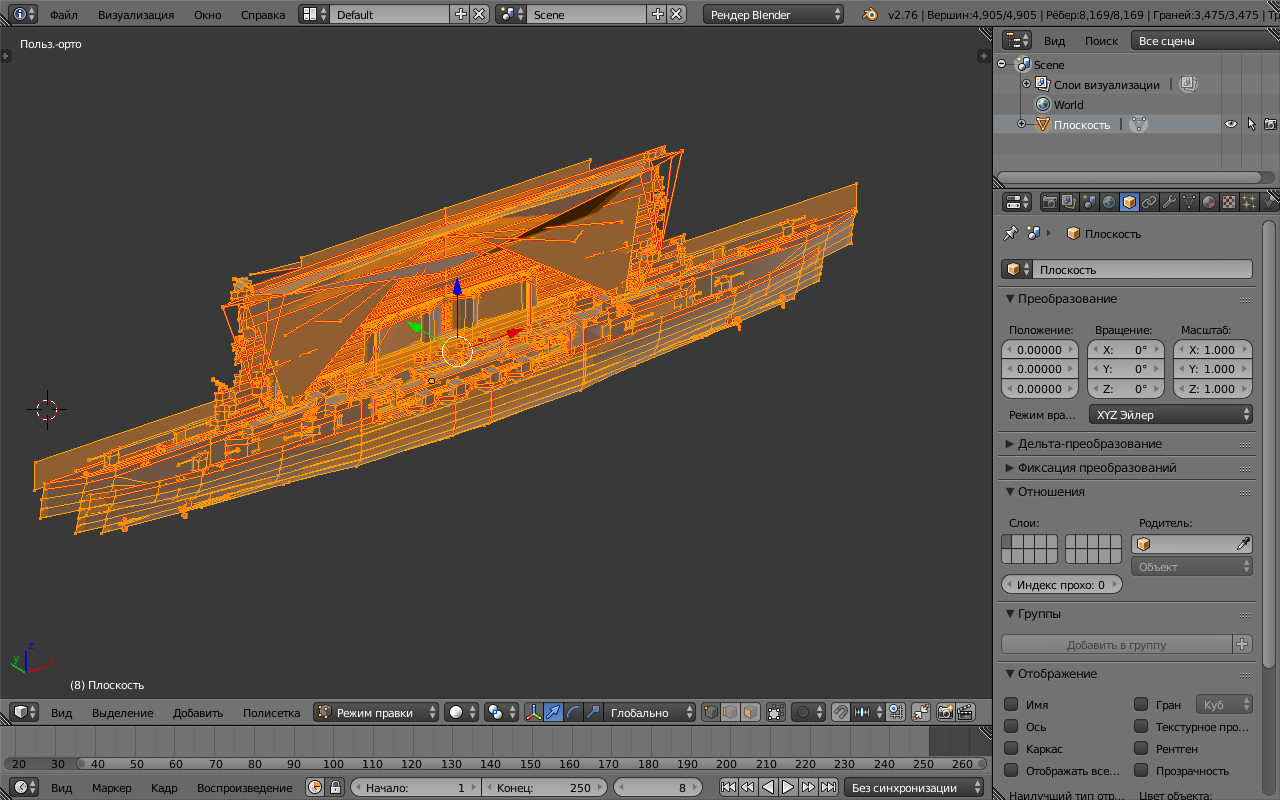Hide Плоскость using the outliner eye icon
The width and height of the screenshot is (1280, 800).
(x=1231, y=125)
